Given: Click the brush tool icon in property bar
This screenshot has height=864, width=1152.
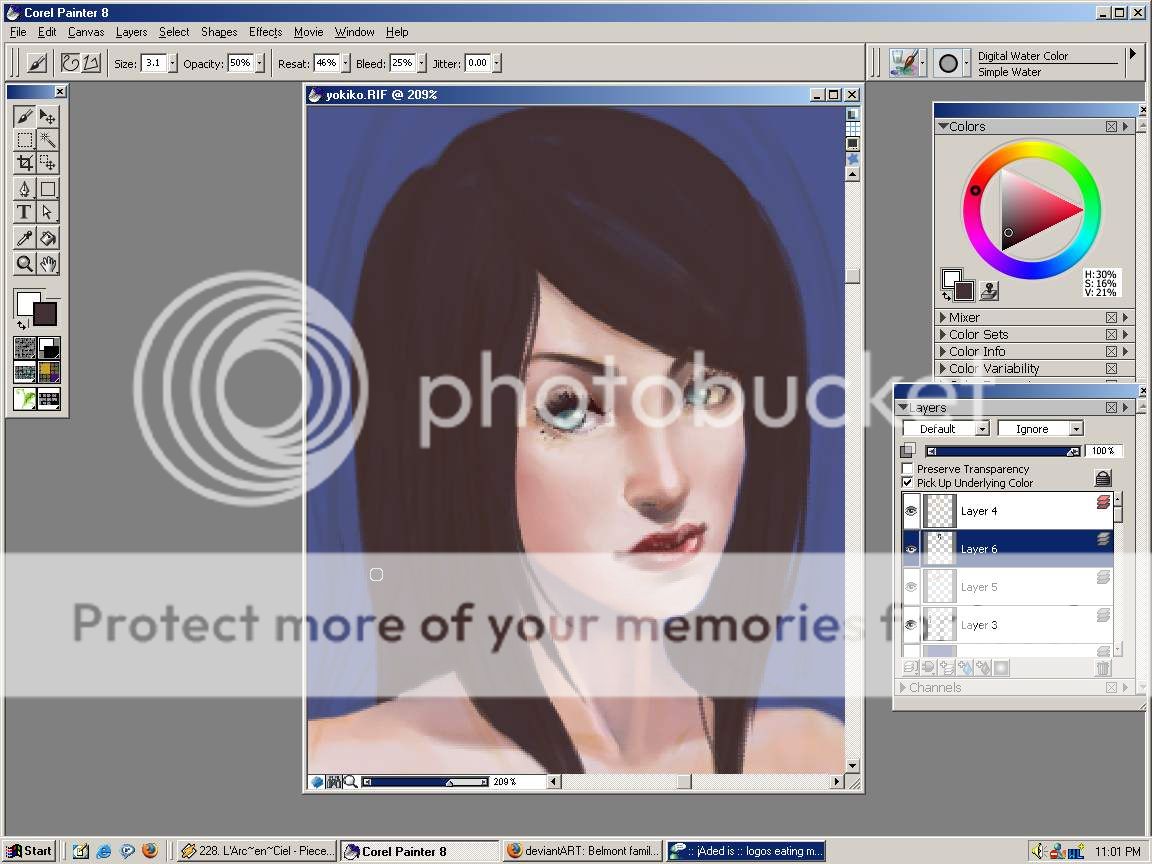Looking at the screenshot, I should tap(37, 63).
